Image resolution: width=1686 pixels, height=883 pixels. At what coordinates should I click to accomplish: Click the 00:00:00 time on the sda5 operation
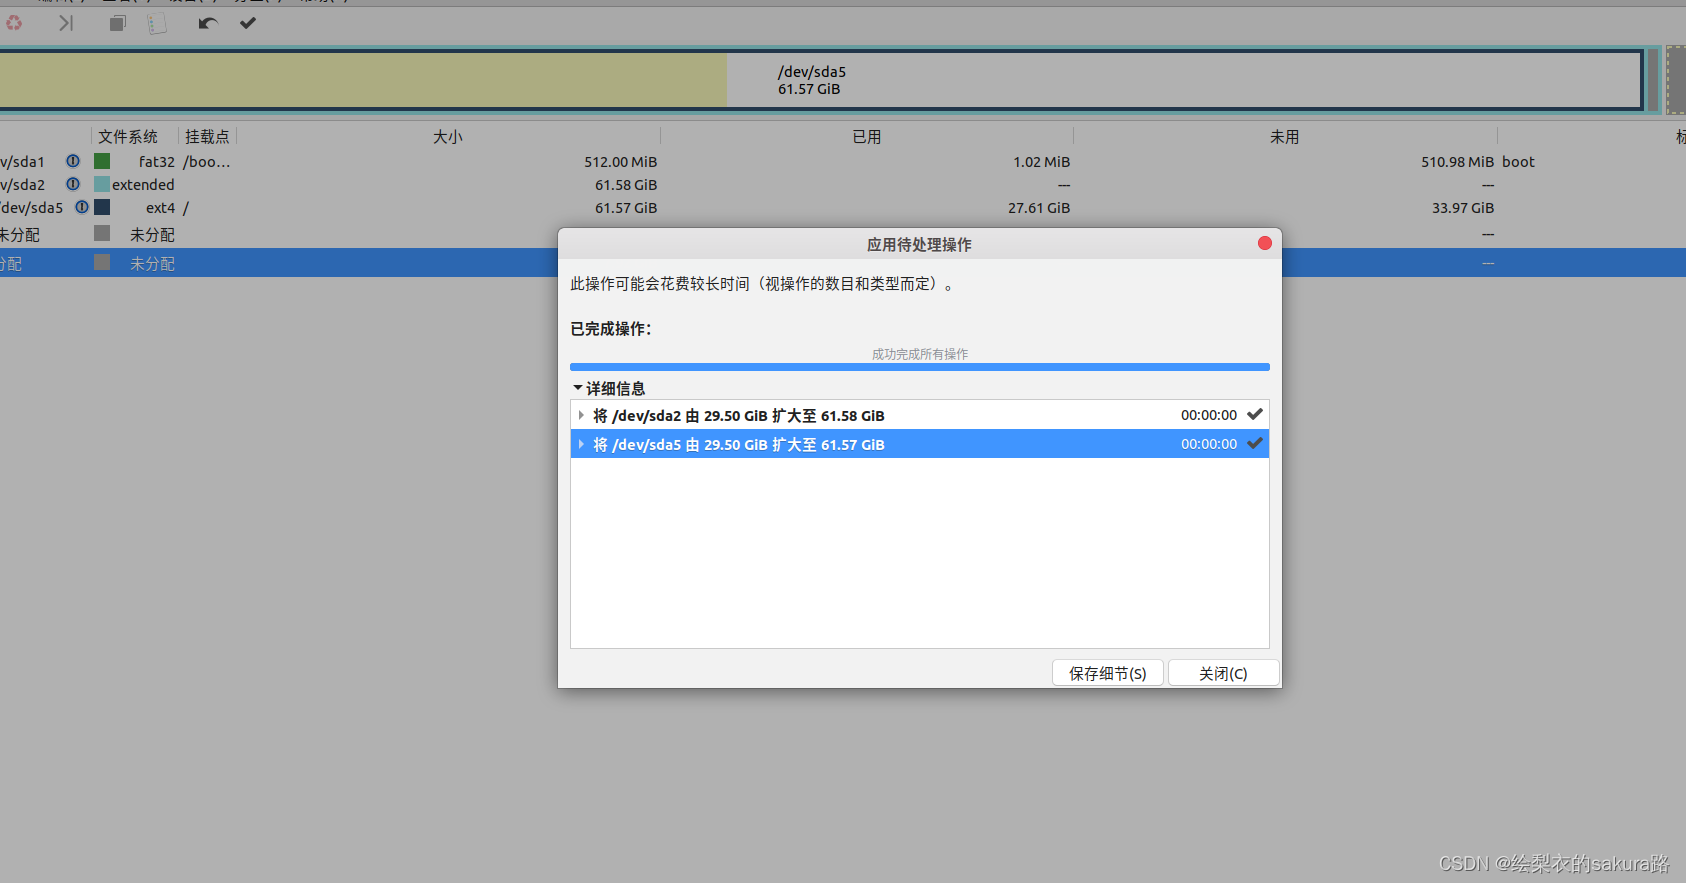(x=1209, y=444)
